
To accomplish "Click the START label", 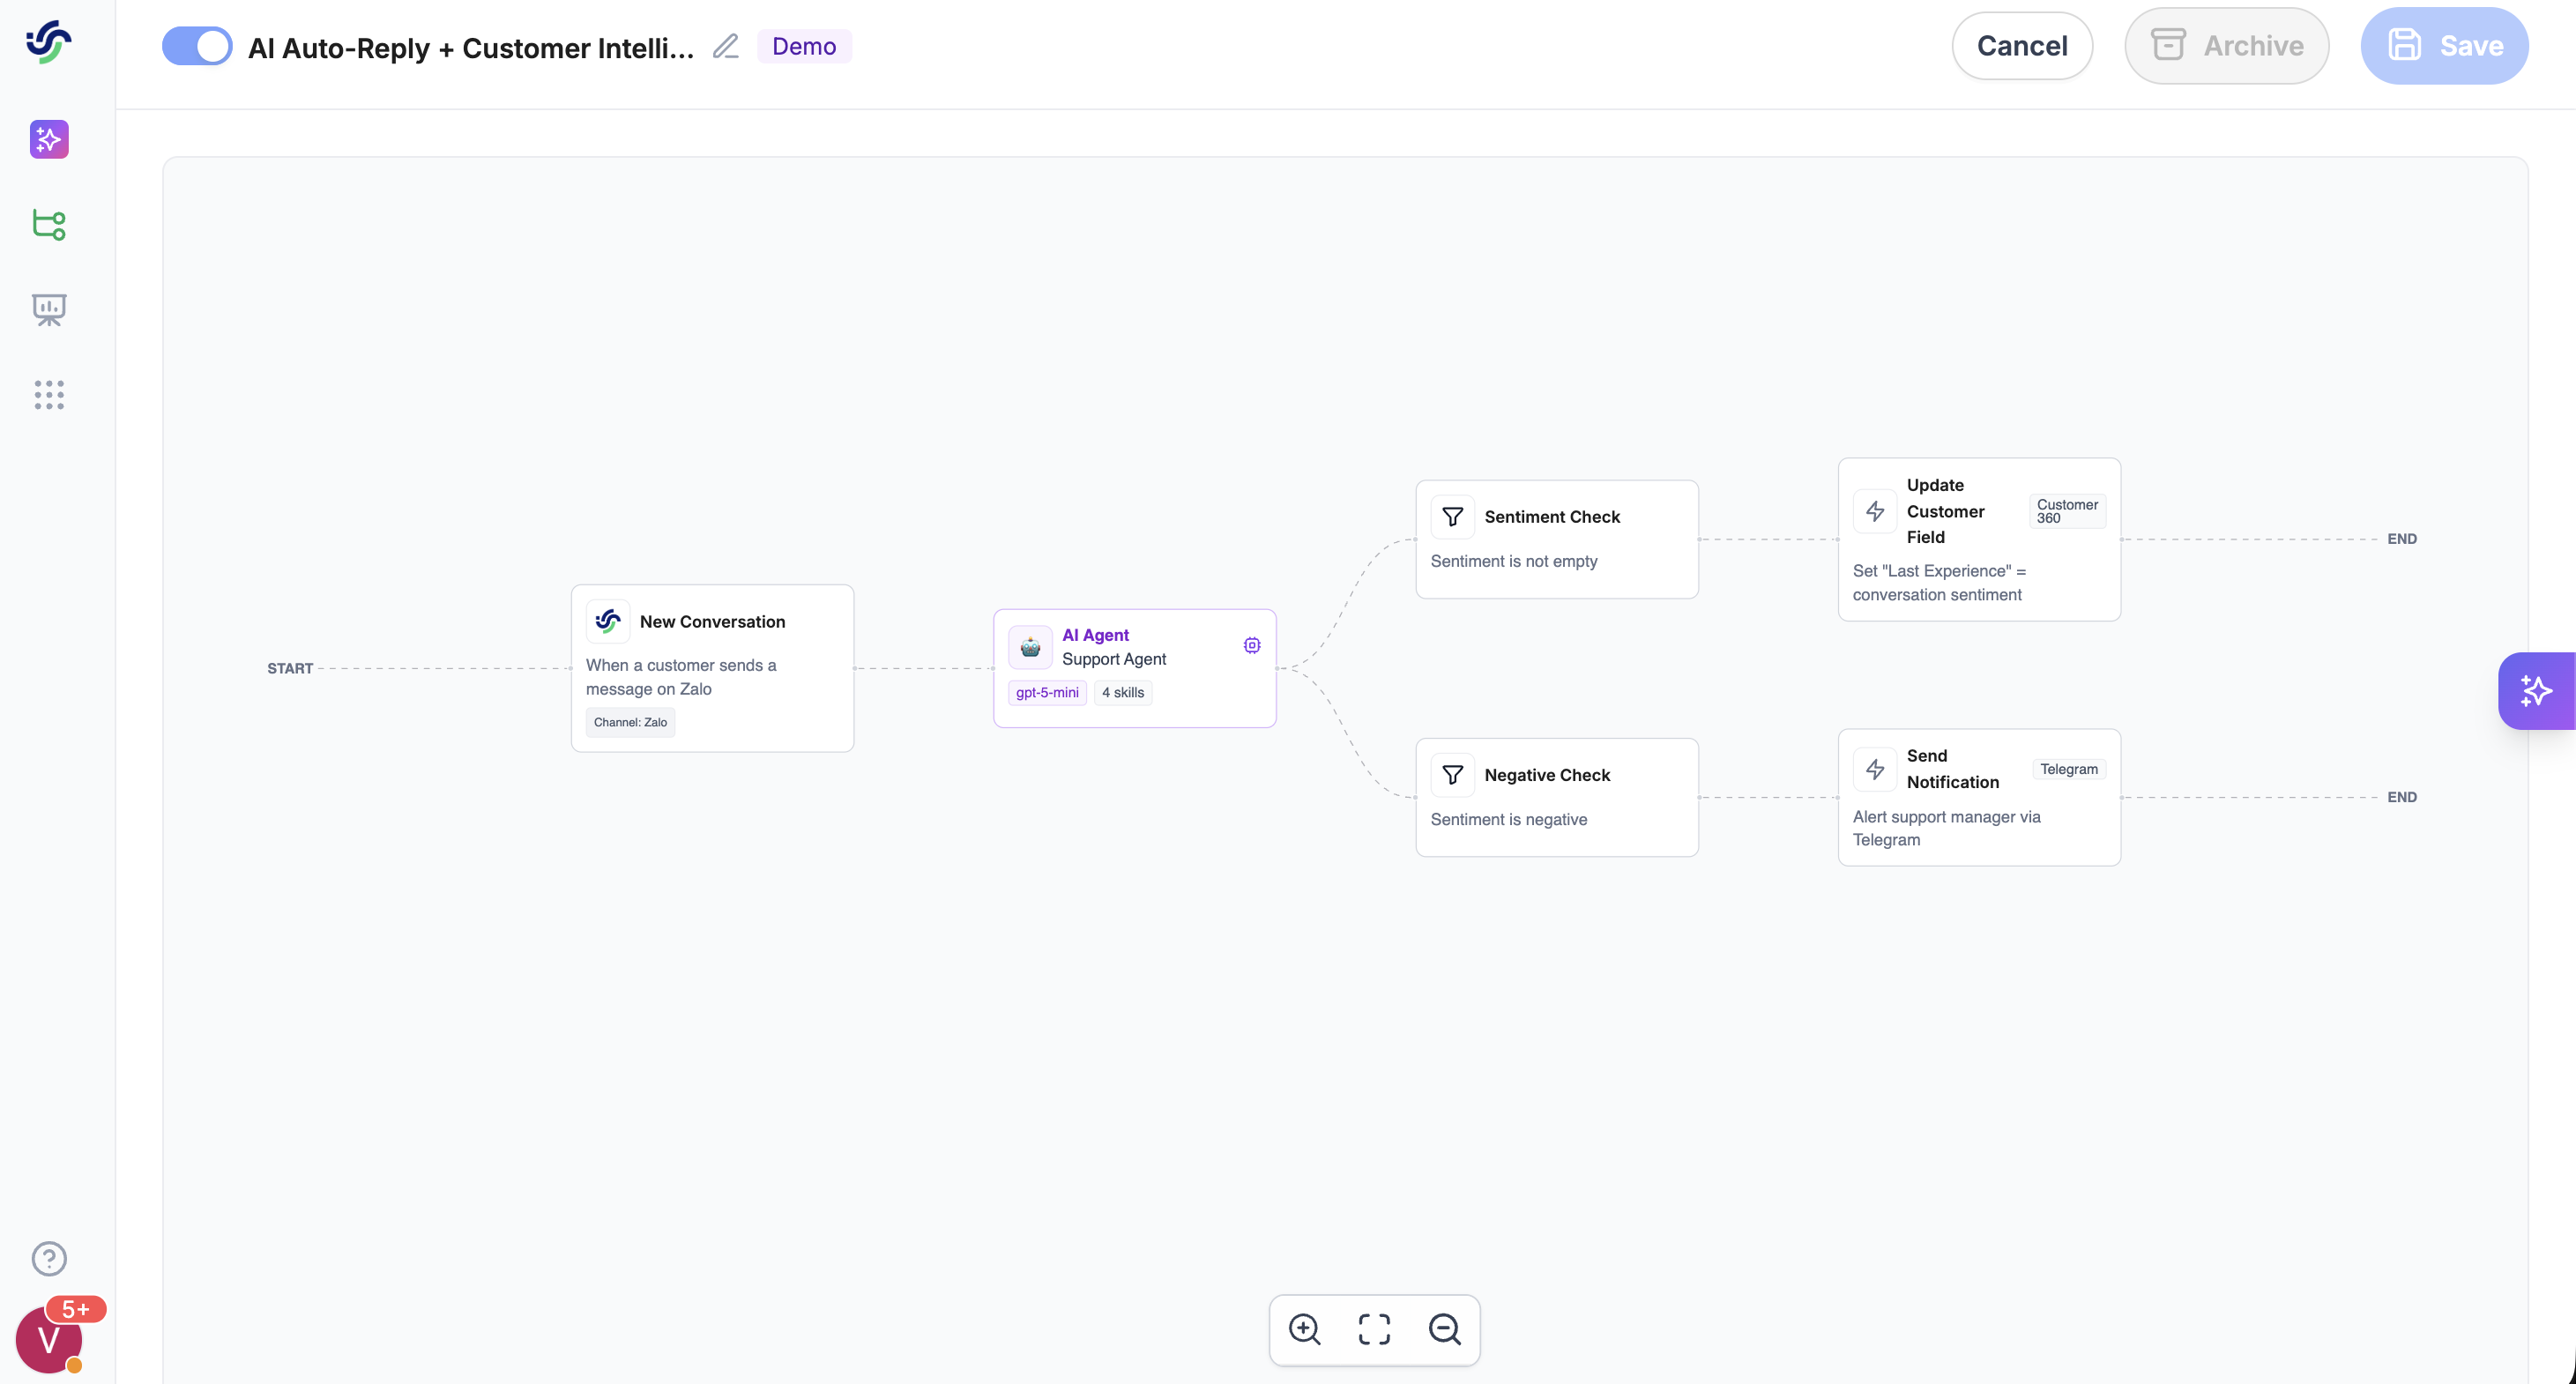I will (290, 668).
